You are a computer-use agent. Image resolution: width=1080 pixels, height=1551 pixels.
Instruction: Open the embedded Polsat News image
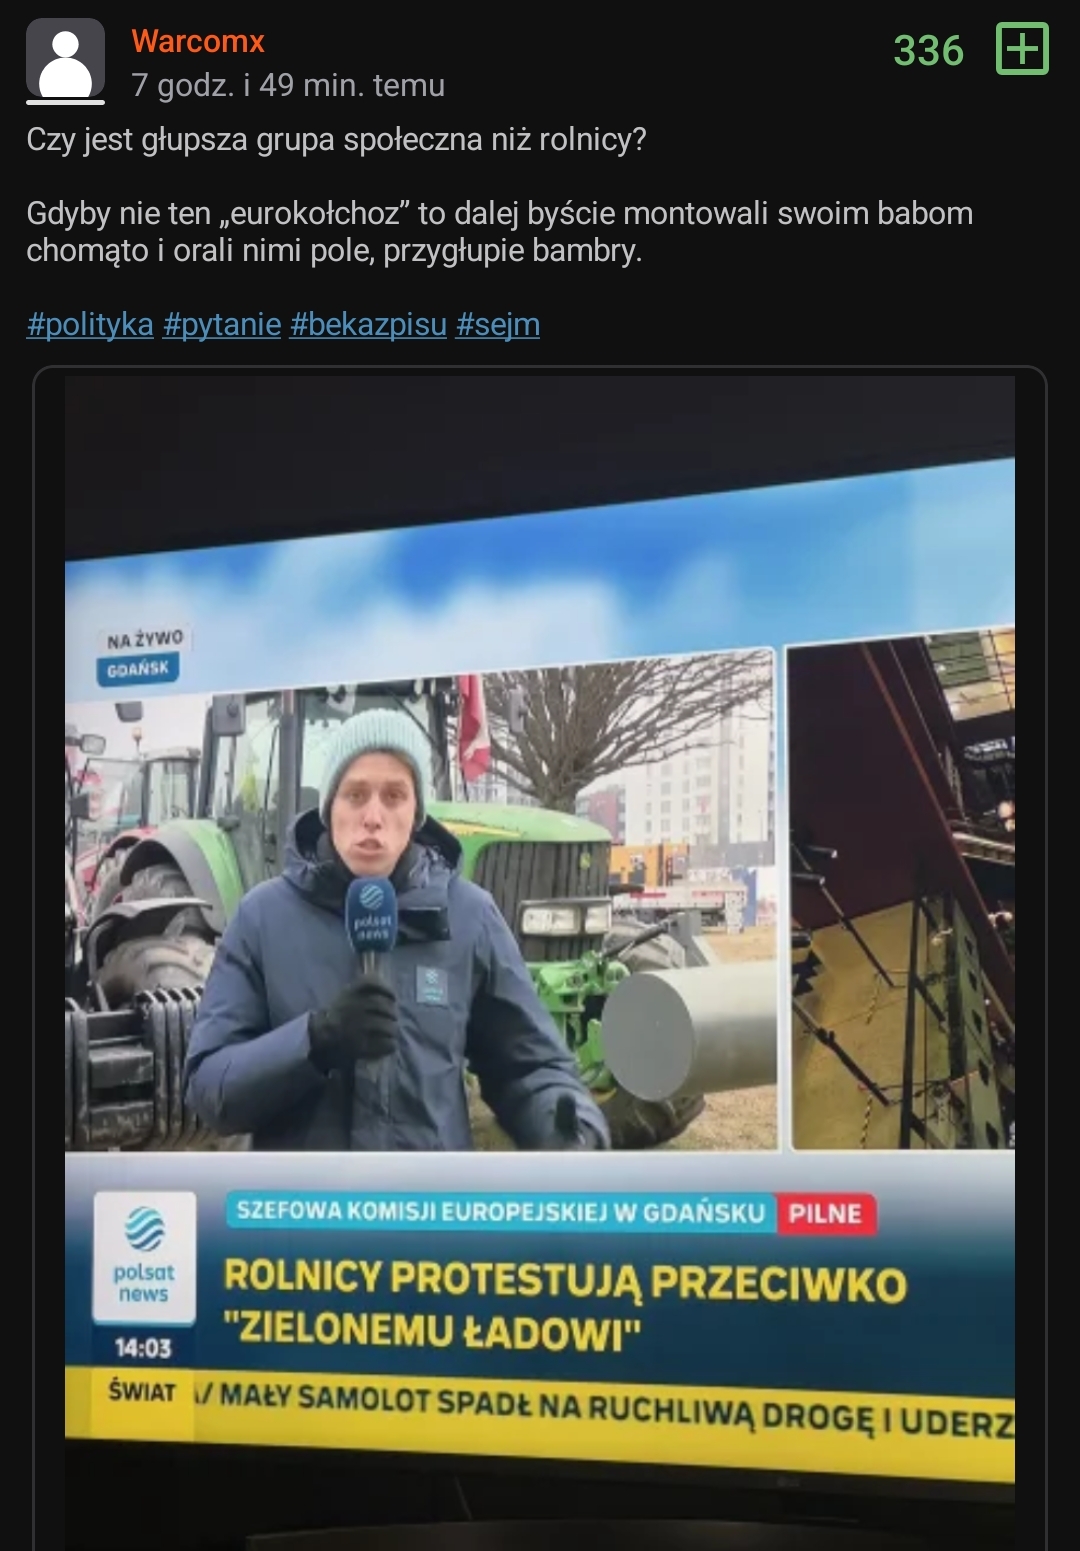(540, 958)
